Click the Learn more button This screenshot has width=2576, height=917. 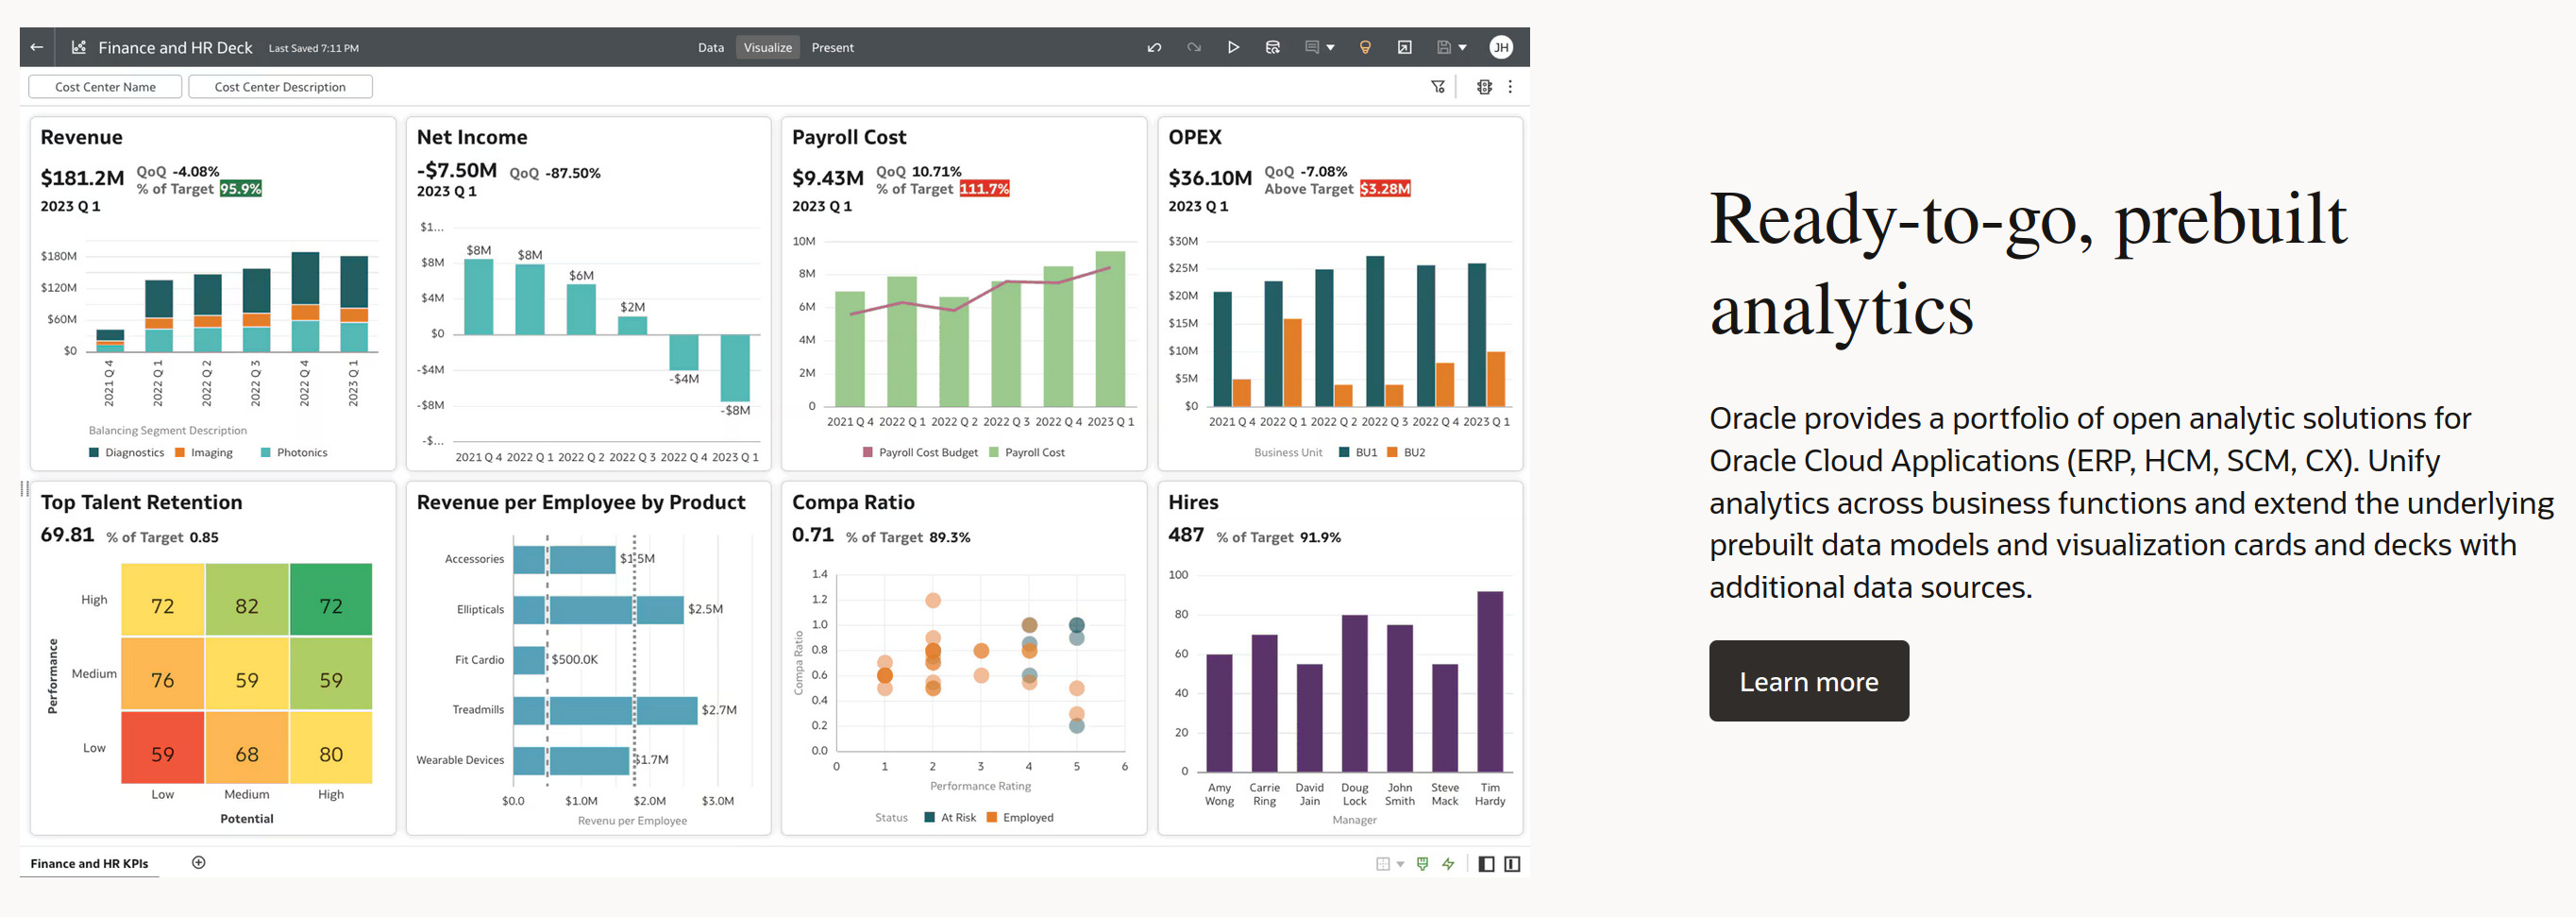coord(1808,681)
